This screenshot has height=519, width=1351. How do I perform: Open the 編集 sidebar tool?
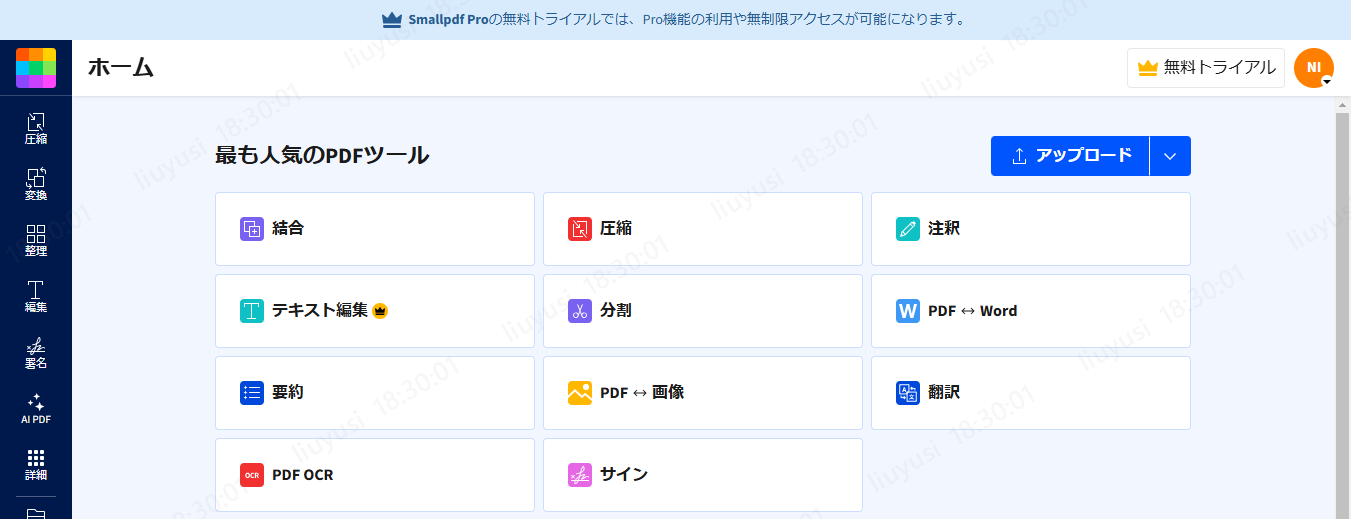pyautogui.click(x=36, y=297)
